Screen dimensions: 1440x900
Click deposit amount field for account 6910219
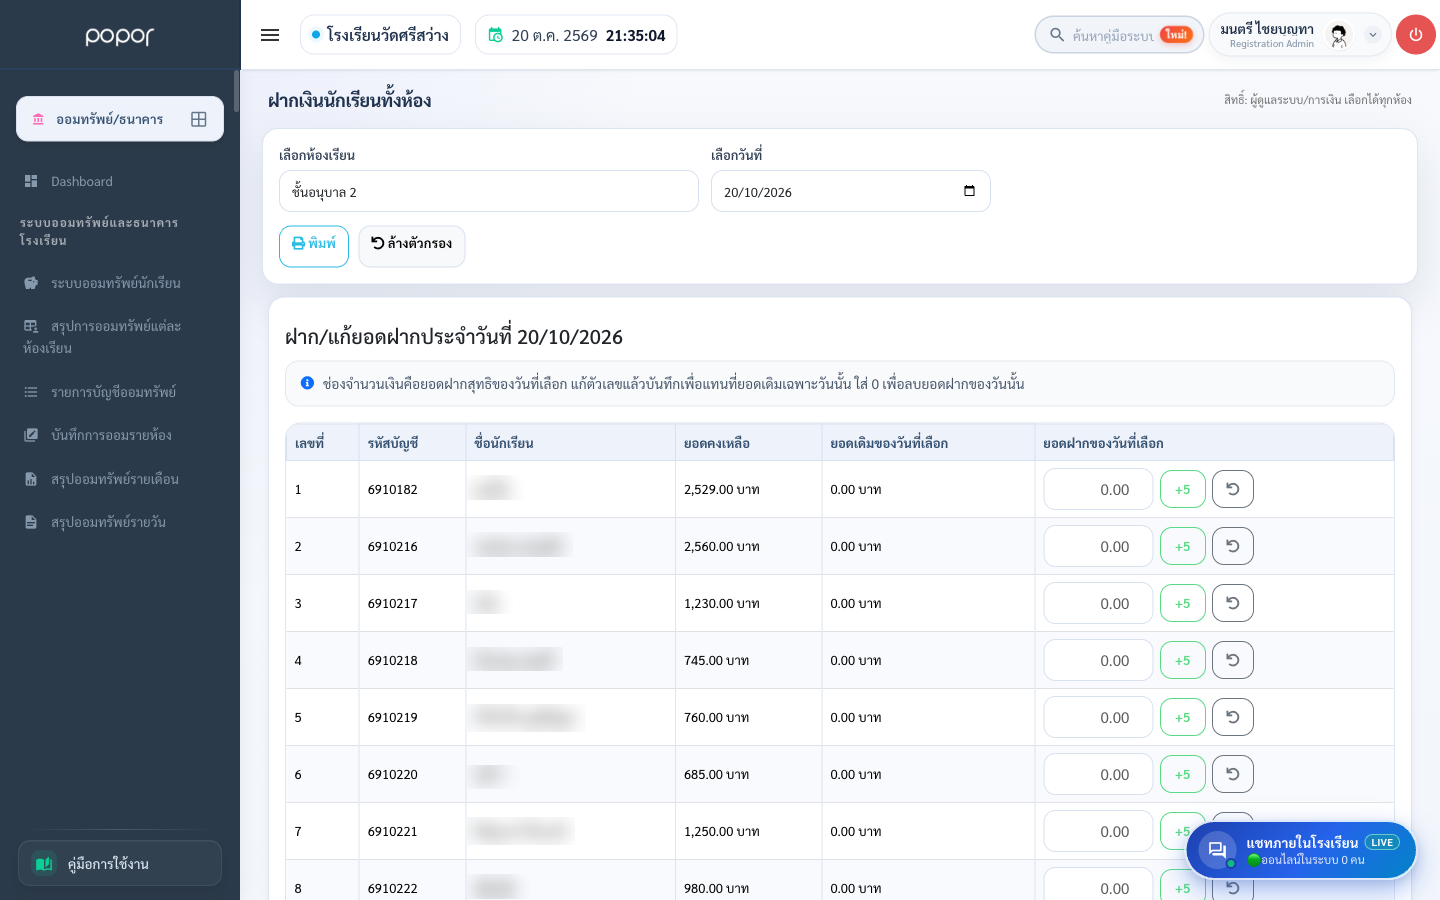tap(1098, 717)
